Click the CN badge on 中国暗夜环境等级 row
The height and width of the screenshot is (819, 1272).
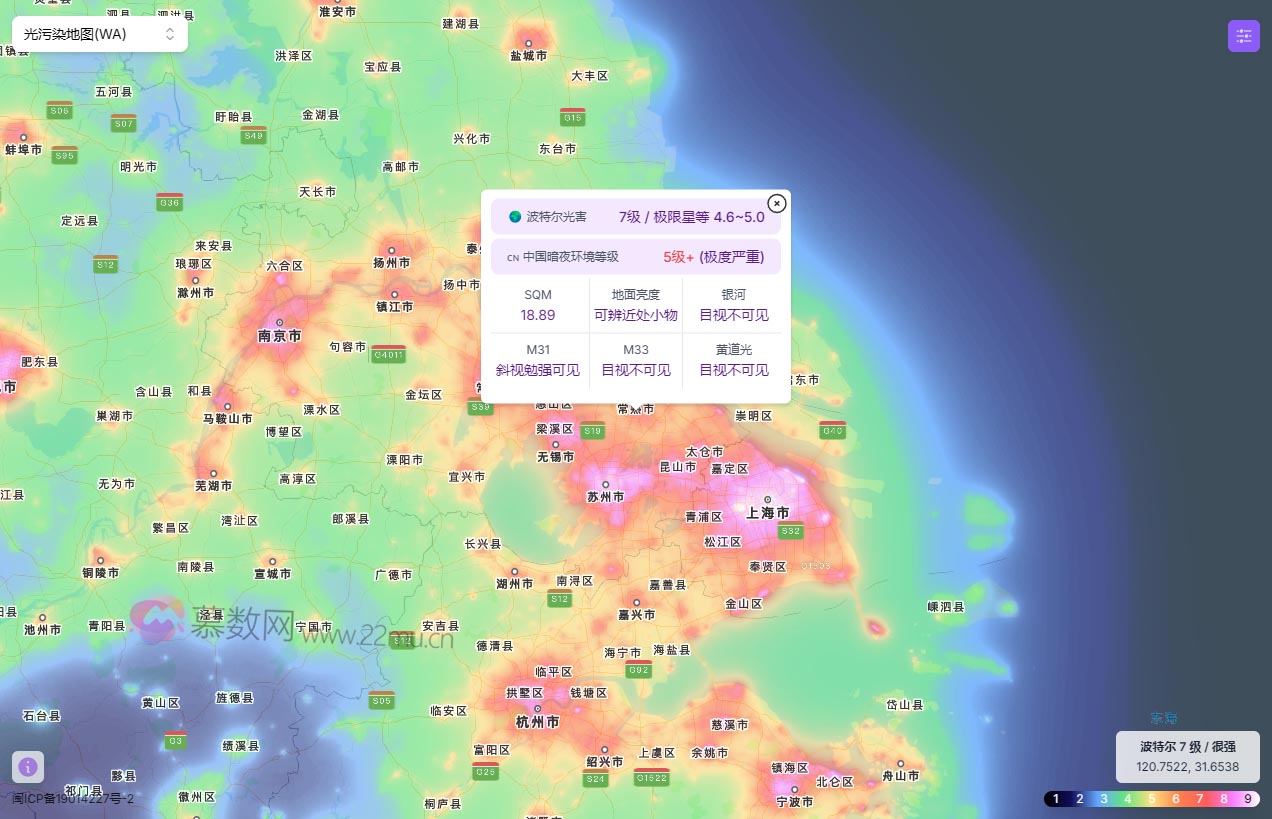[511, 257]
